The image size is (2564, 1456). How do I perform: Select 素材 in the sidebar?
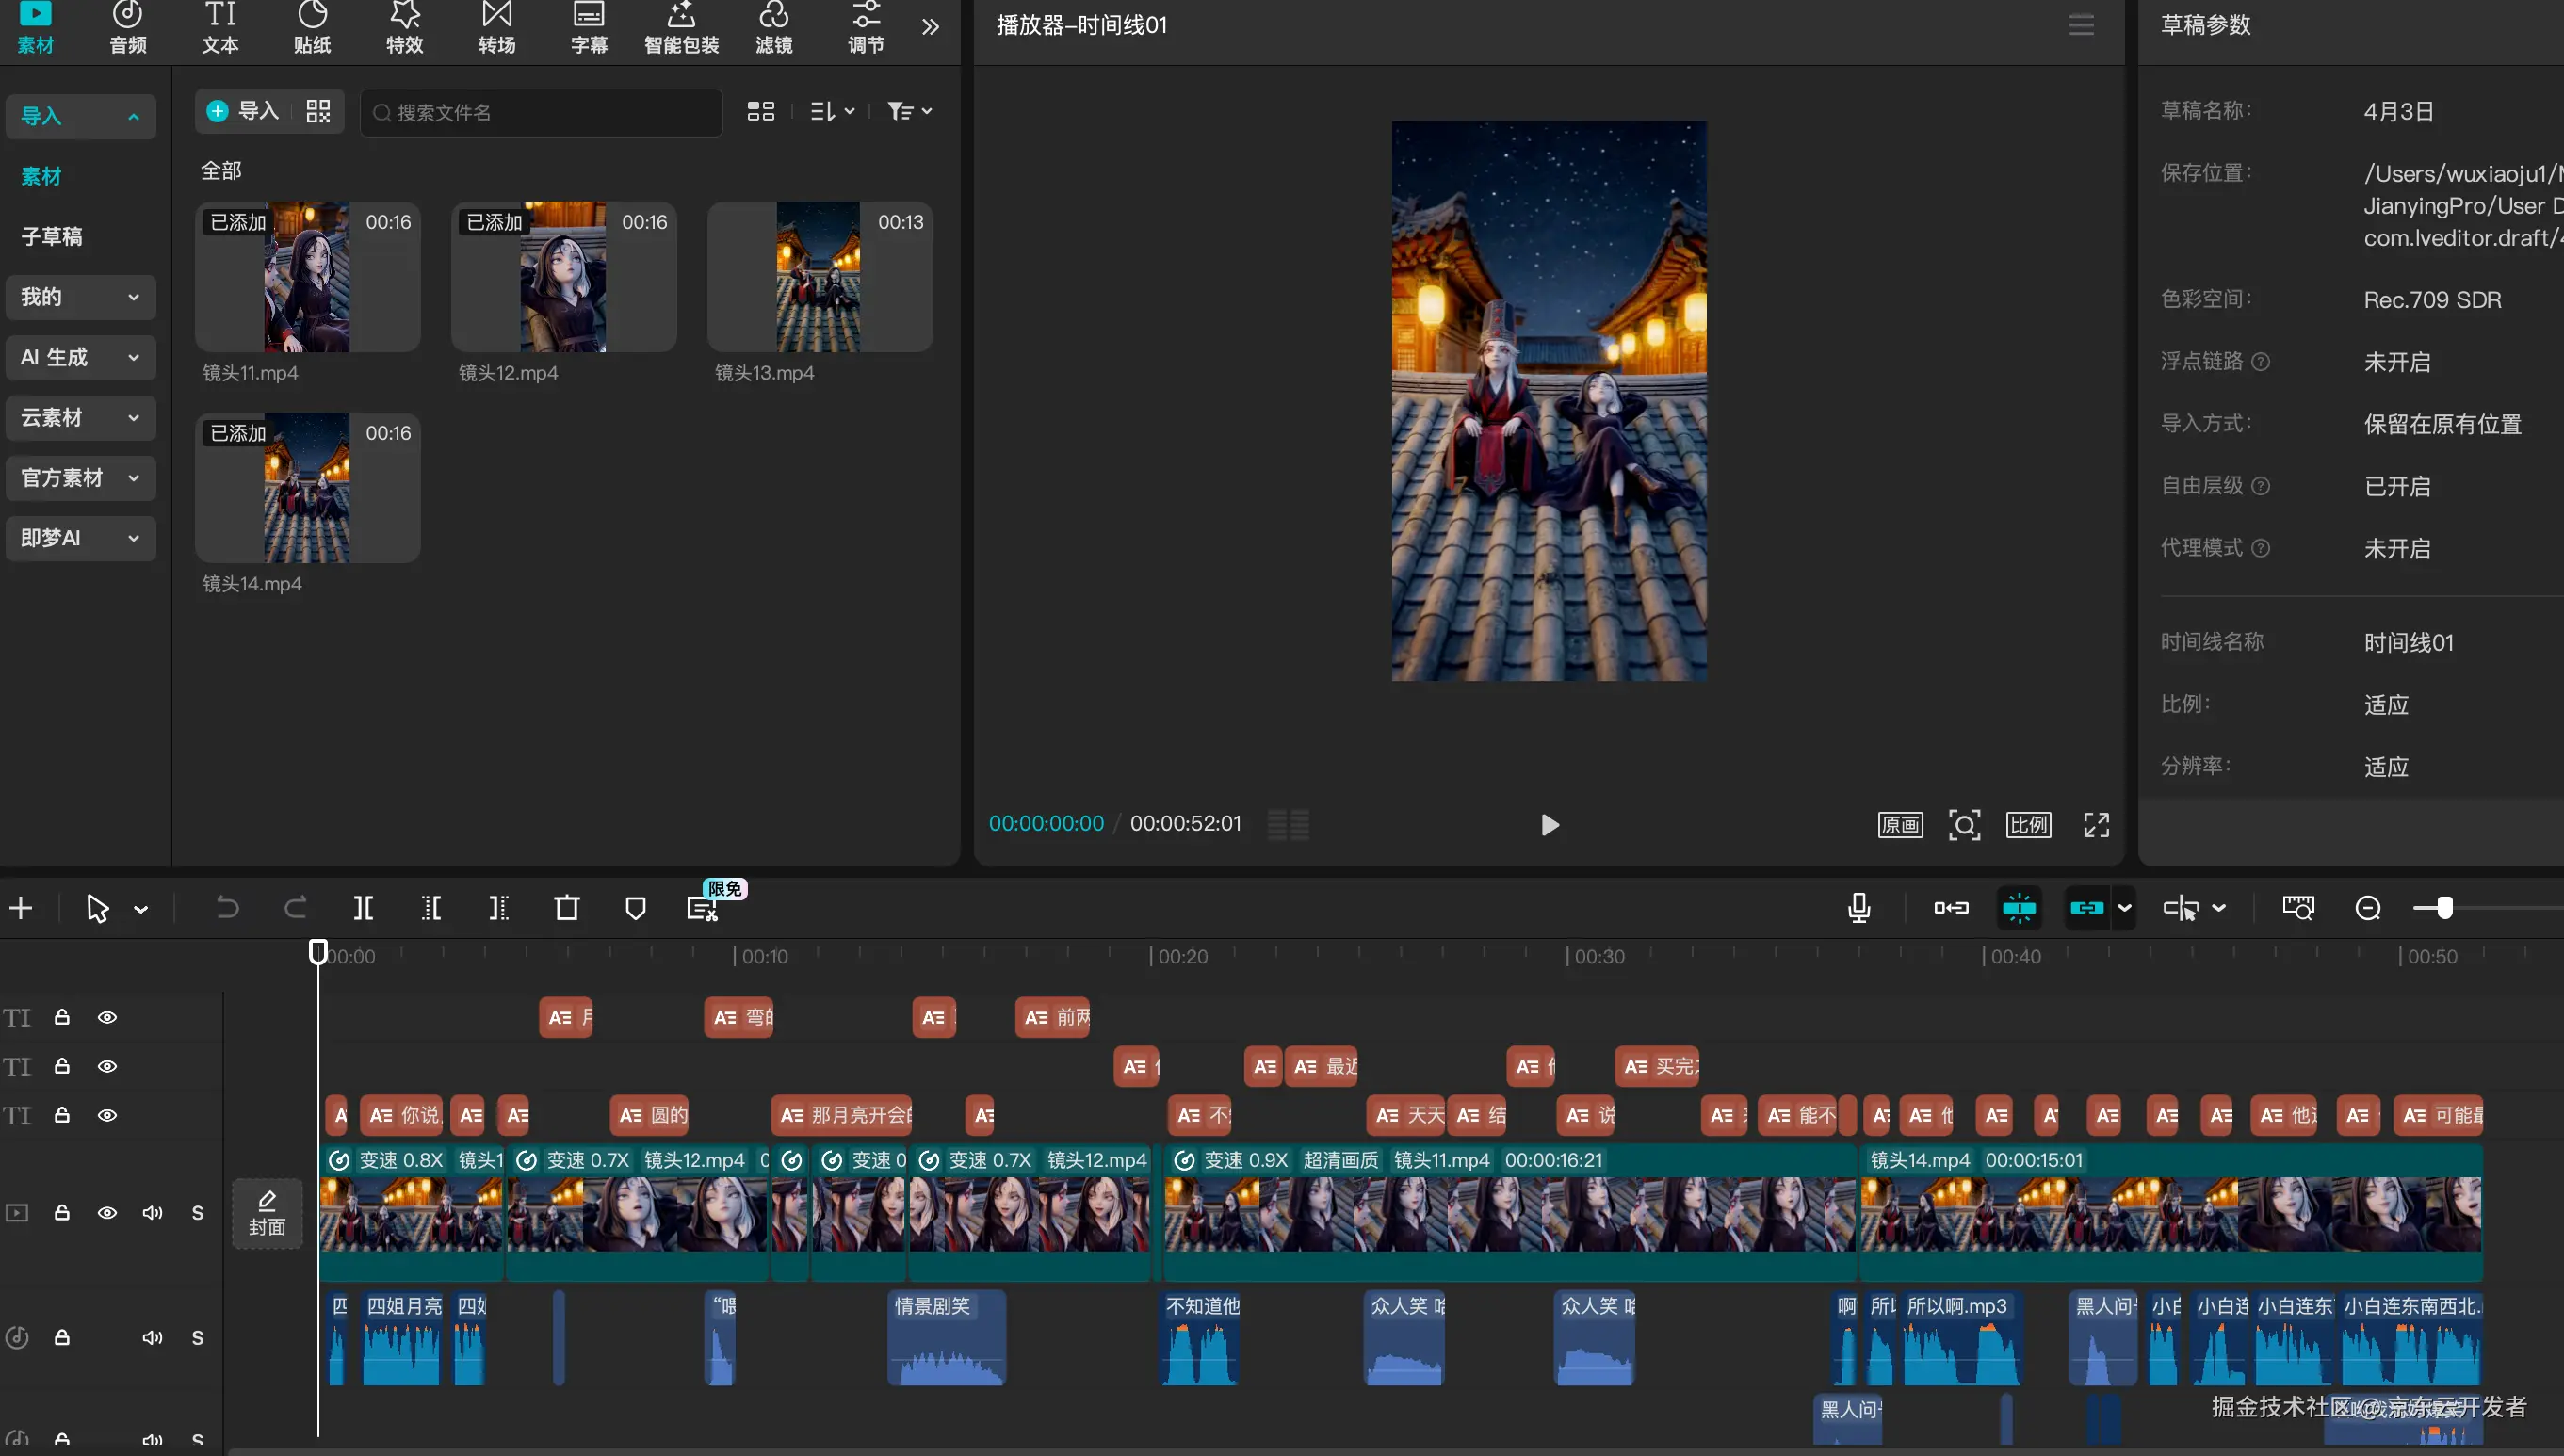[x=41, y=176]
